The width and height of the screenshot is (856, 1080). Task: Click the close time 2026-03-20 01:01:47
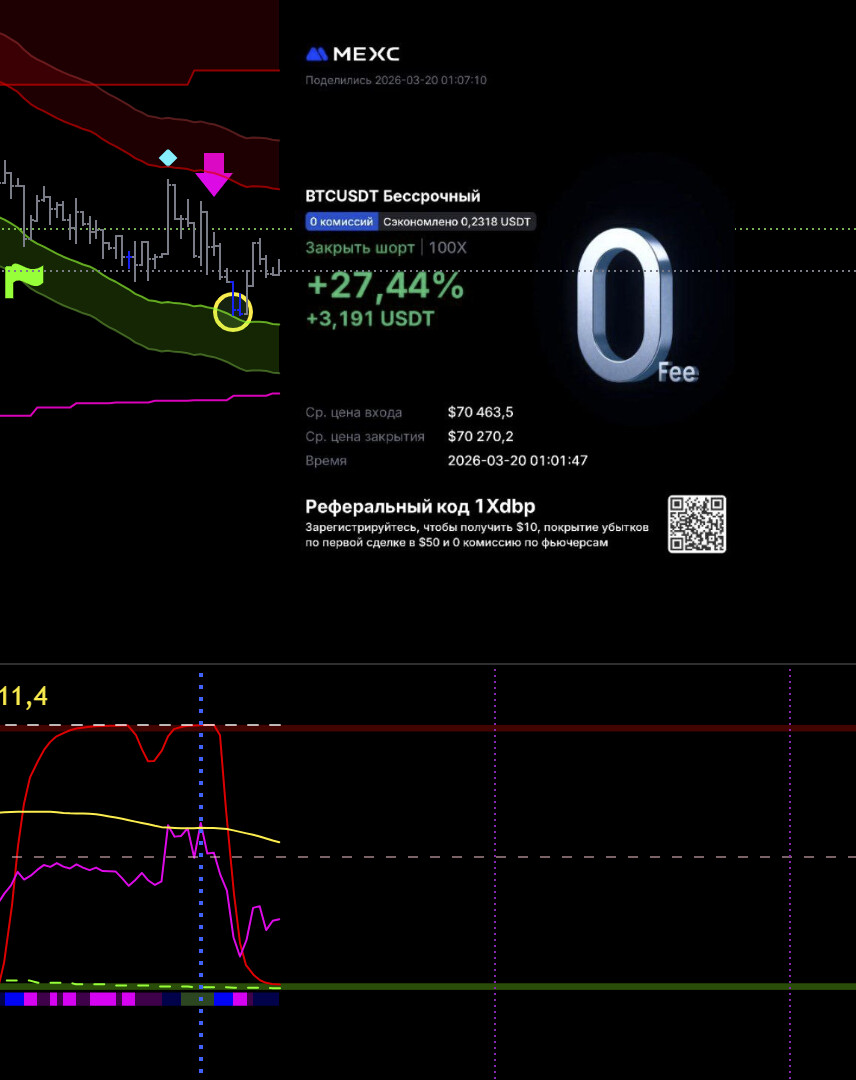pyautogui.click(x=517, y=461)
